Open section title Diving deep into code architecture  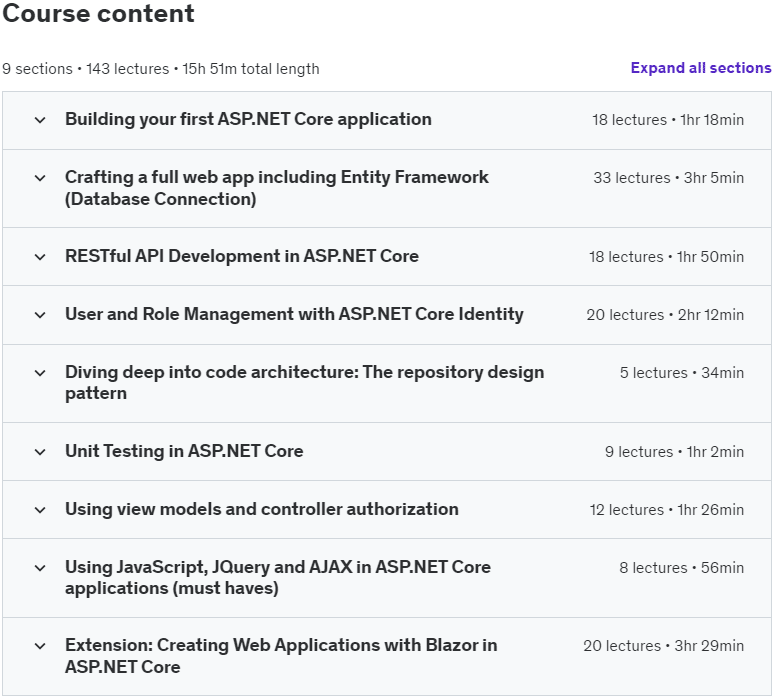pos(305,383)
